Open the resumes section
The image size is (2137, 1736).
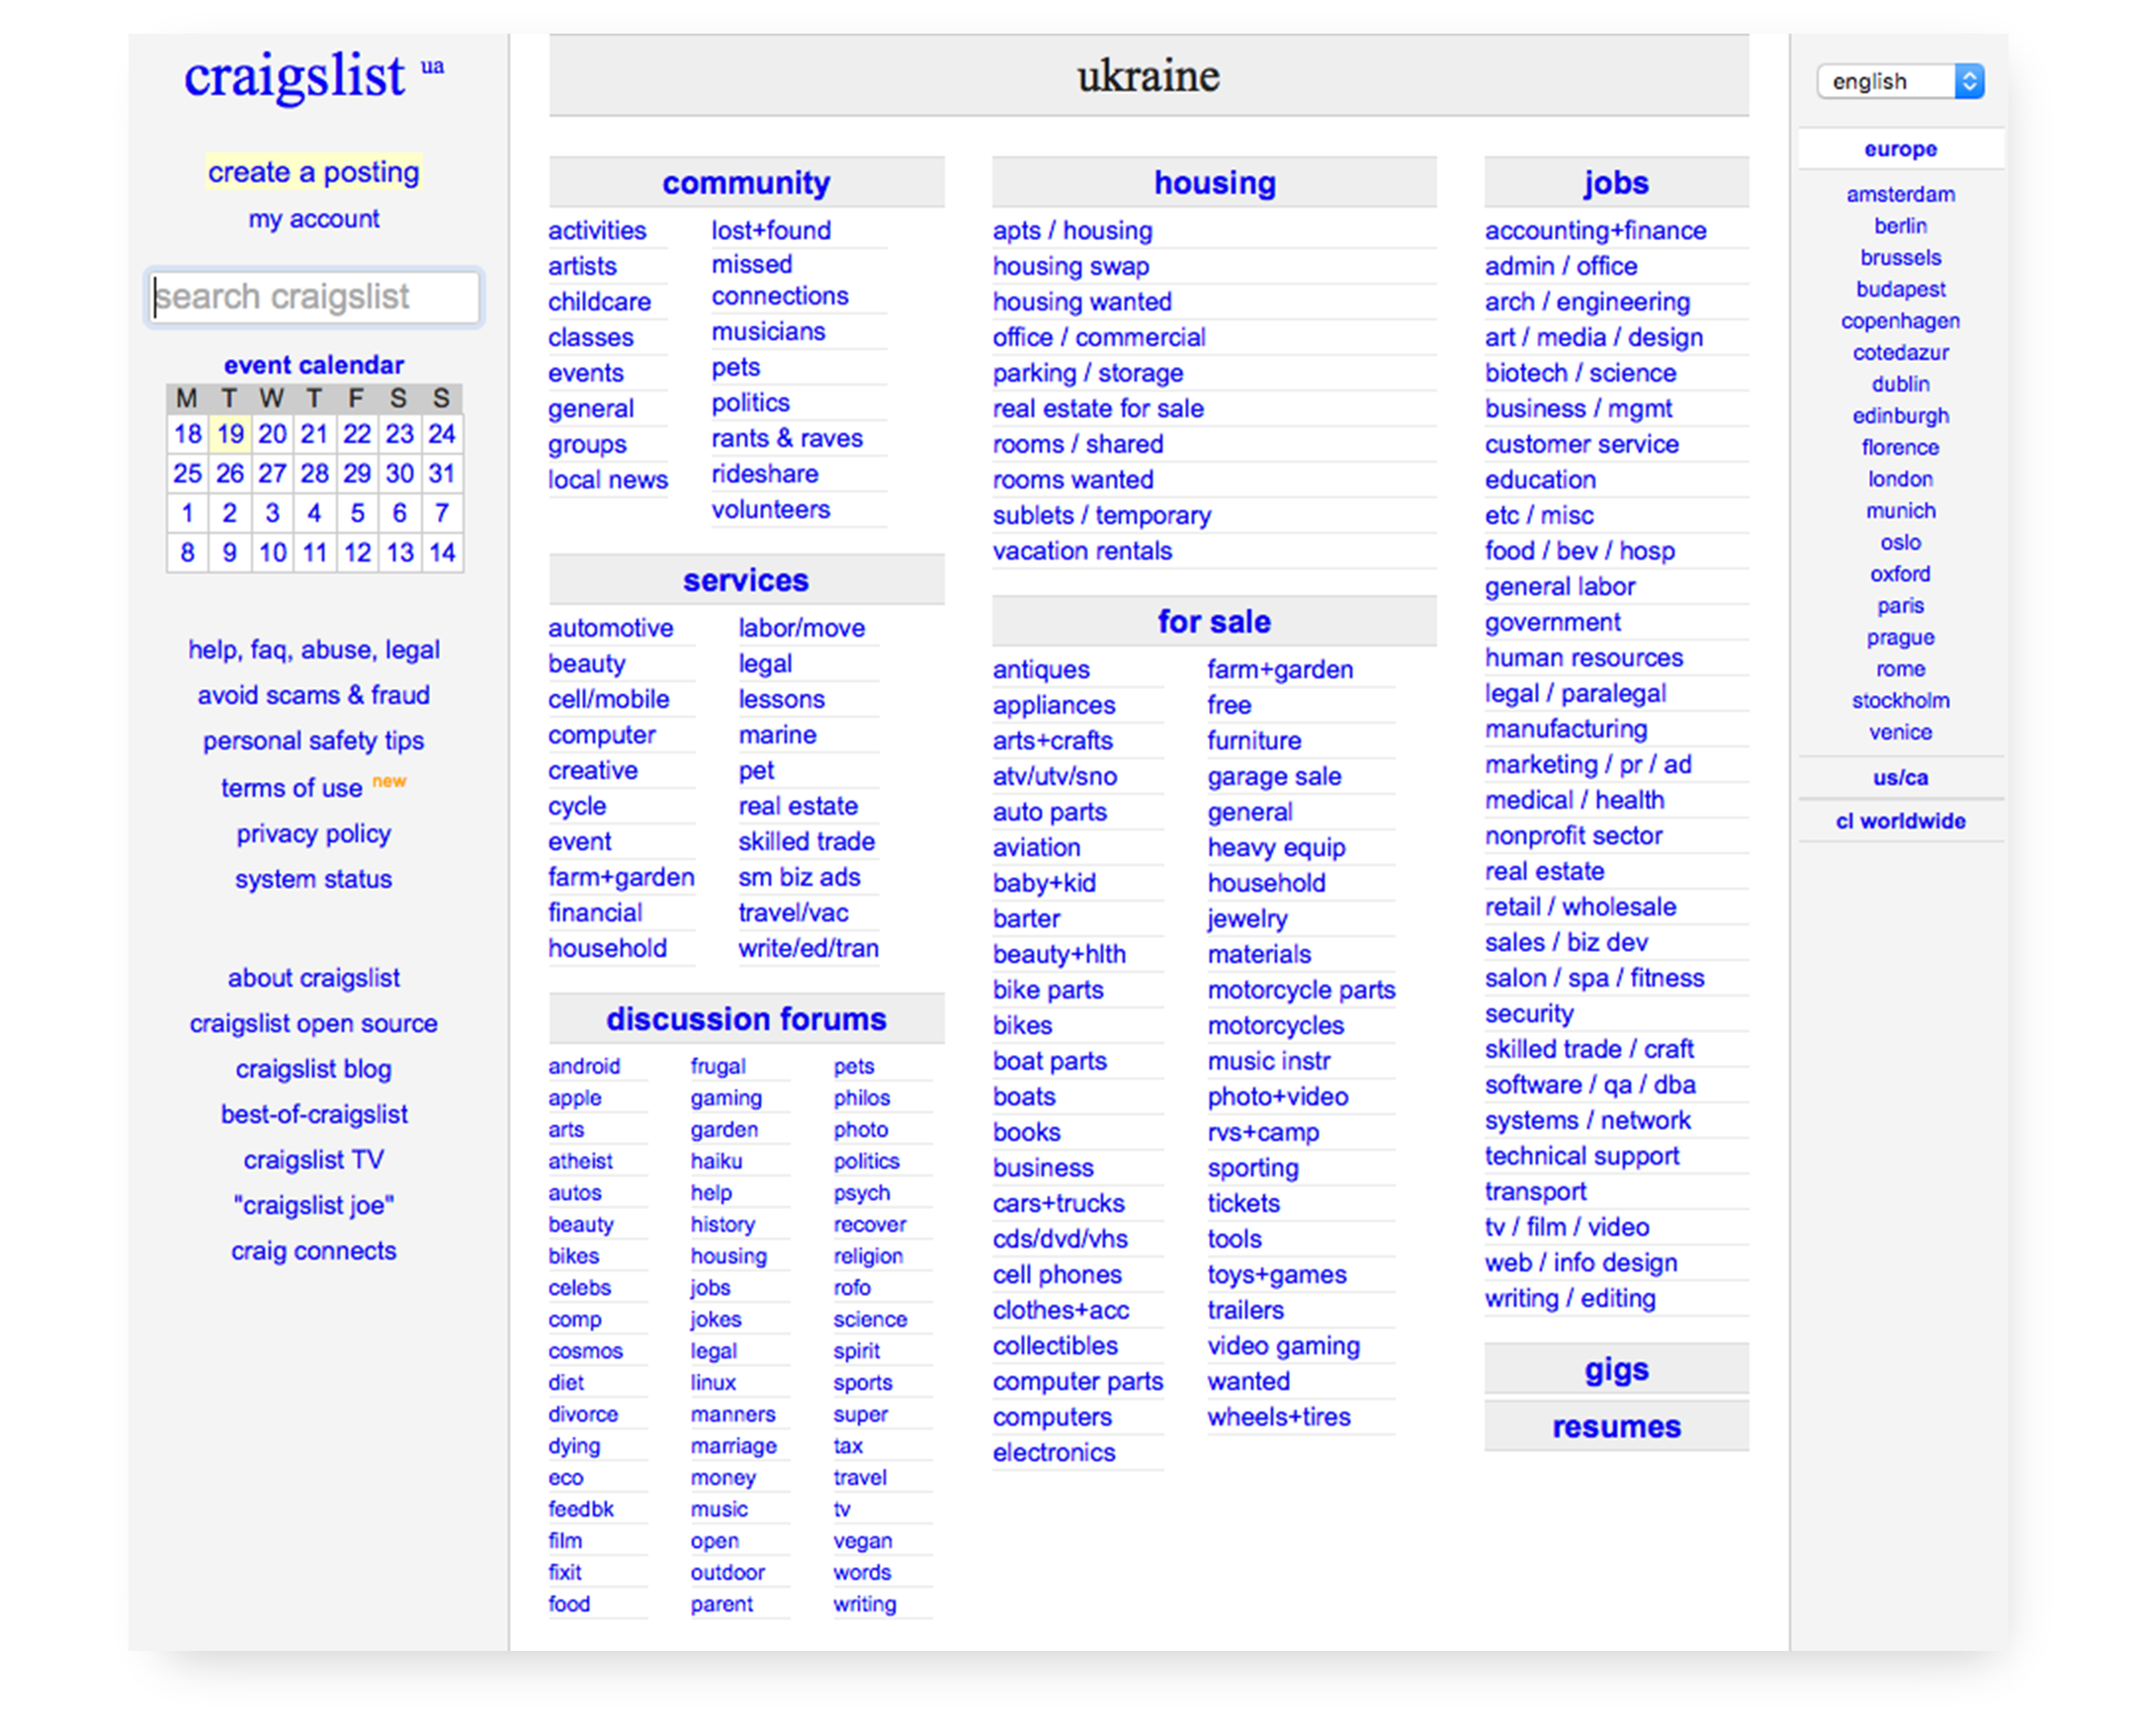(x=1615, y=1427)
